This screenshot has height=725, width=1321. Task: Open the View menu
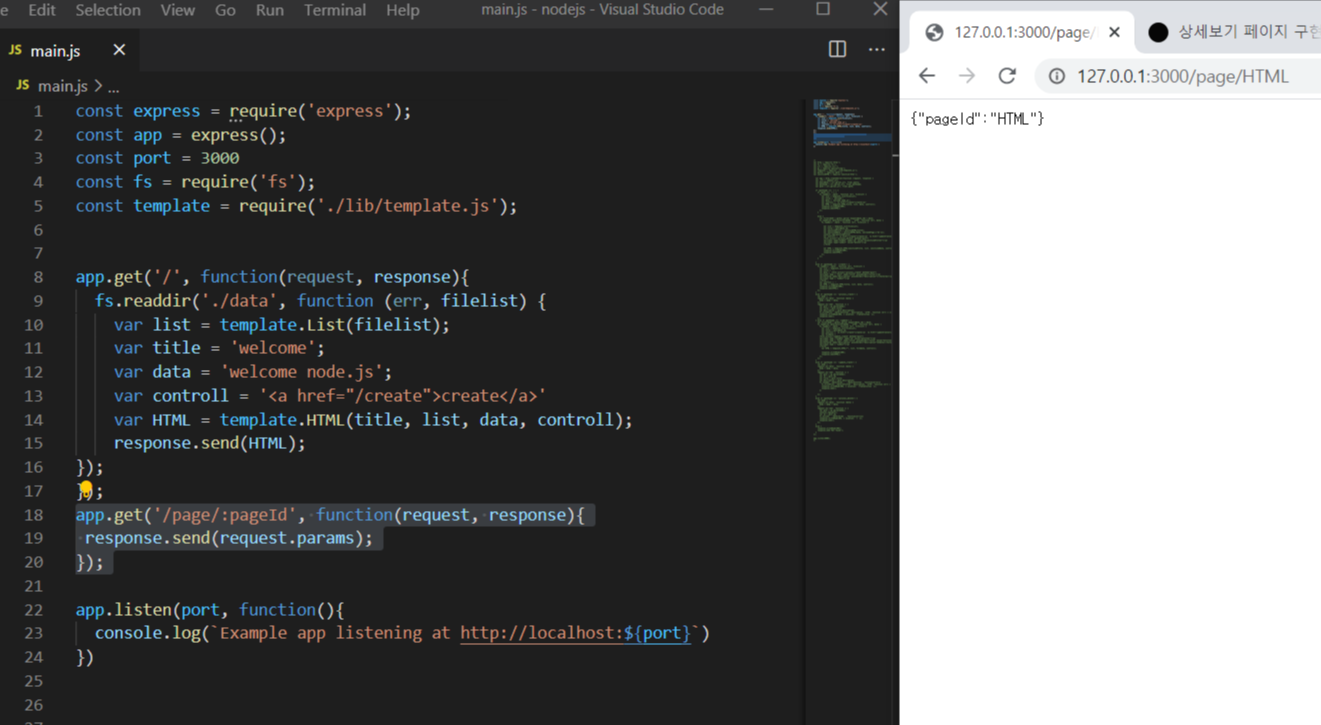pos(178,10)
